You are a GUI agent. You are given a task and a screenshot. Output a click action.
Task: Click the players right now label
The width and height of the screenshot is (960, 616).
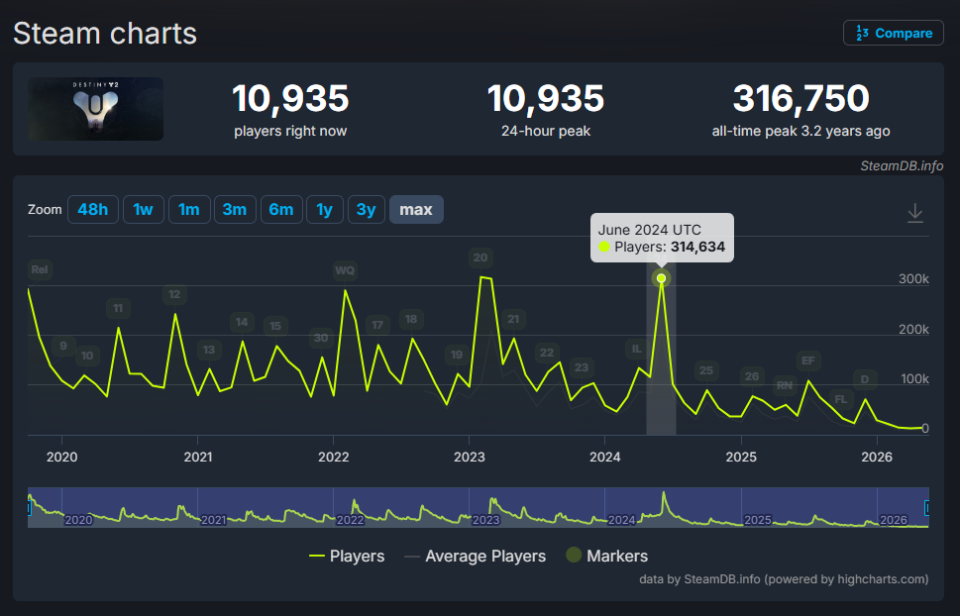290,131
